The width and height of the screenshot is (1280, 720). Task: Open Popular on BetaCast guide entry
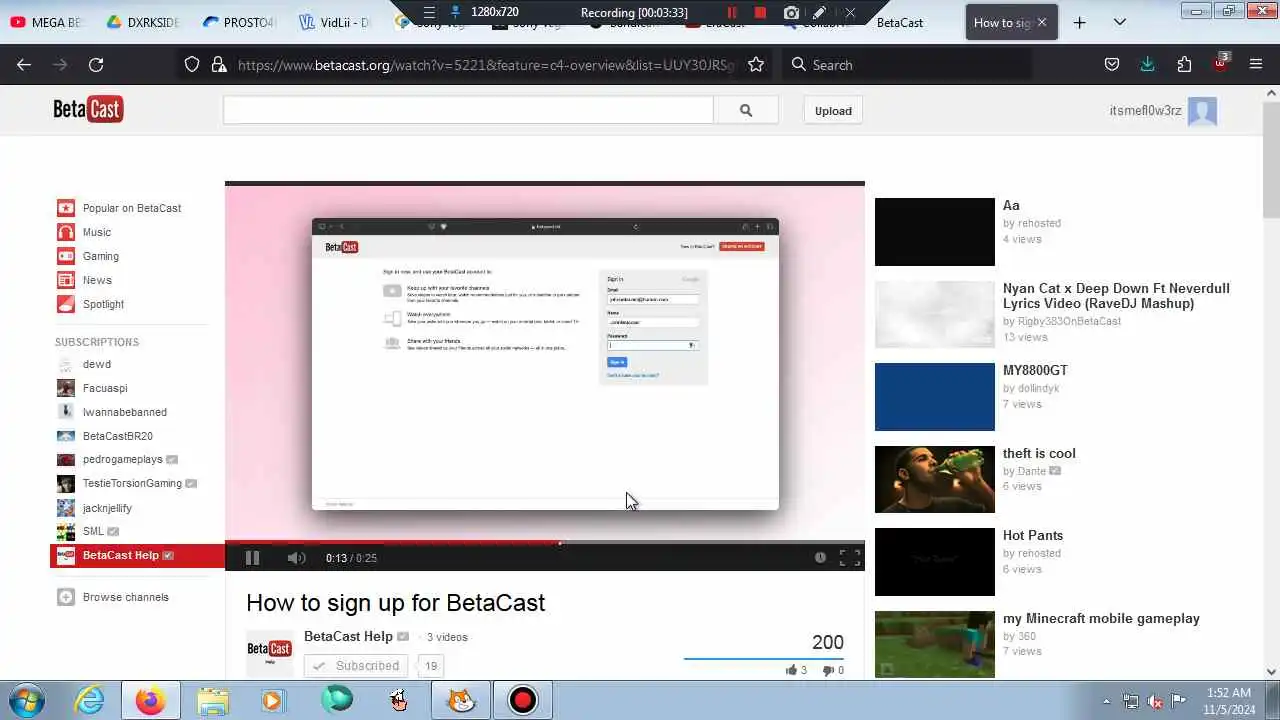click(x=132, y=208)
